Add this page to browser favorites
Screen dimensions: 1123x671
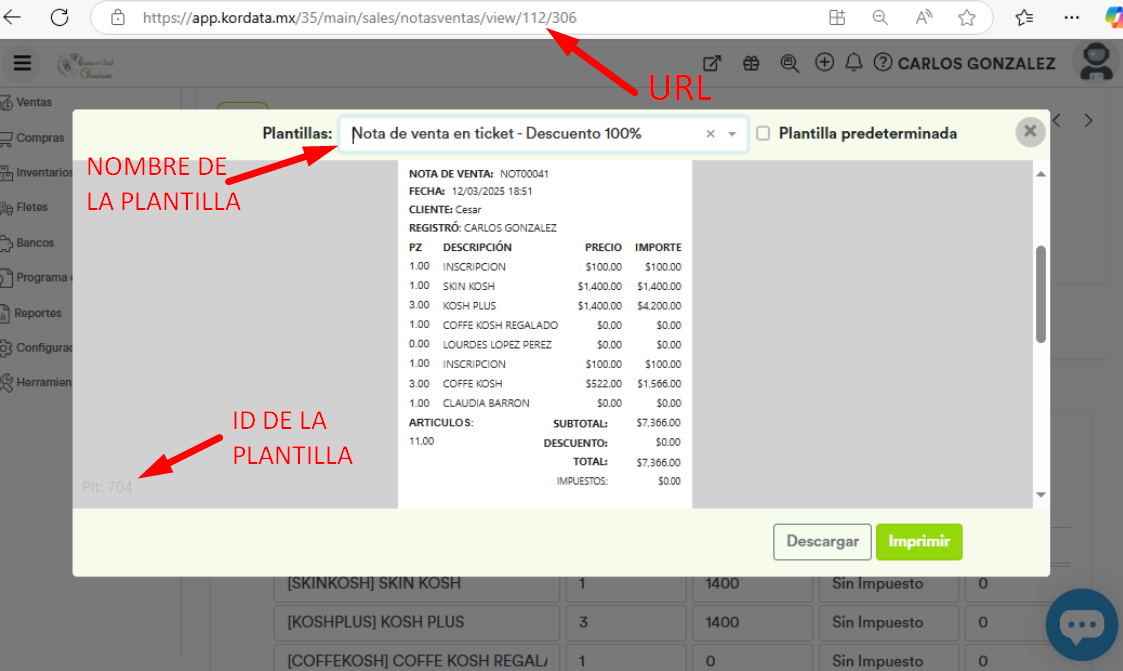(x=966, y=17)
